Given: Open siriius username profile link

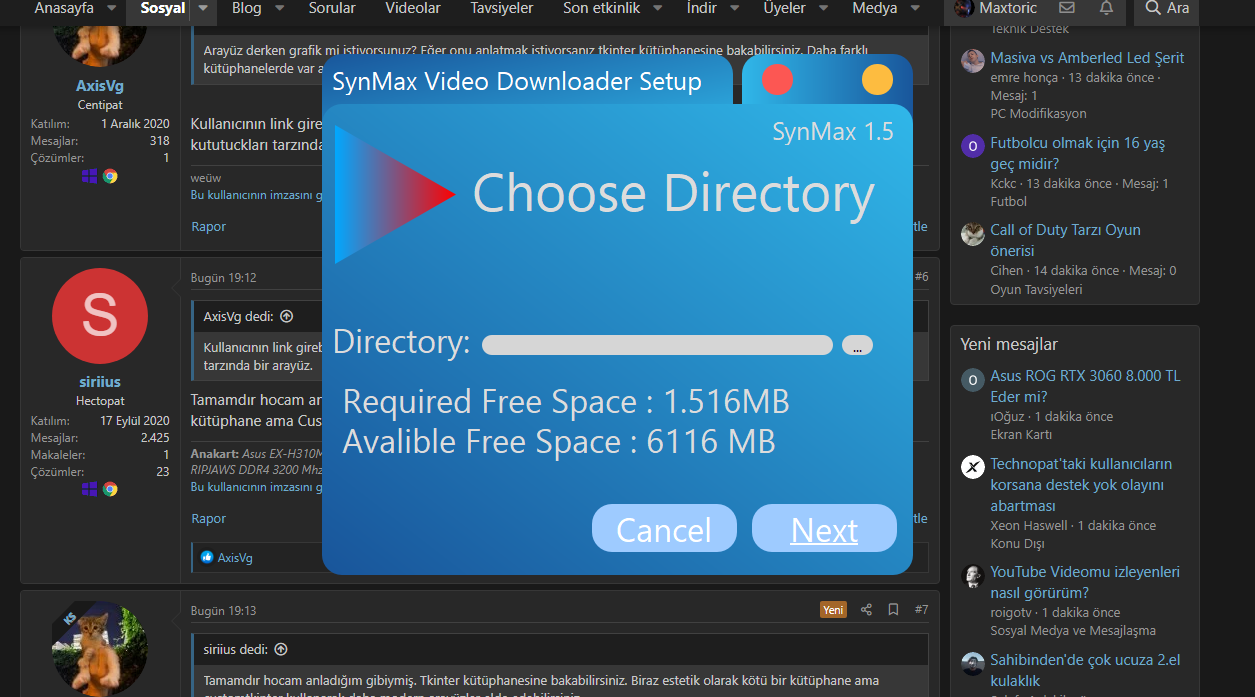Looking at the screenshot, I should [x=100, y=382].
